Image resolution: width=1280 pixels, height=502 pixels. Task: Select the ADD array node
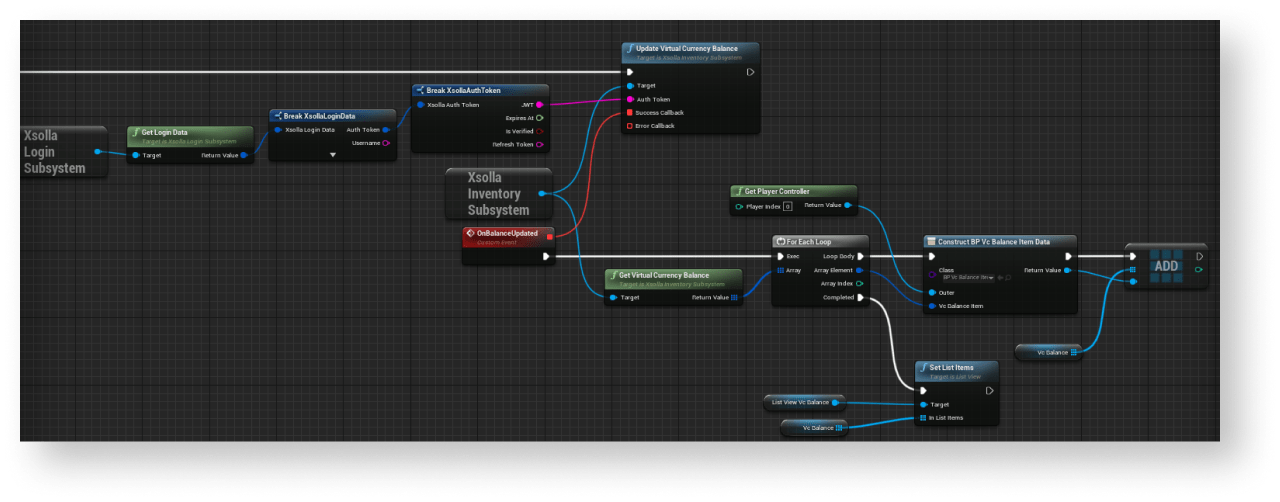point(1165,267)
